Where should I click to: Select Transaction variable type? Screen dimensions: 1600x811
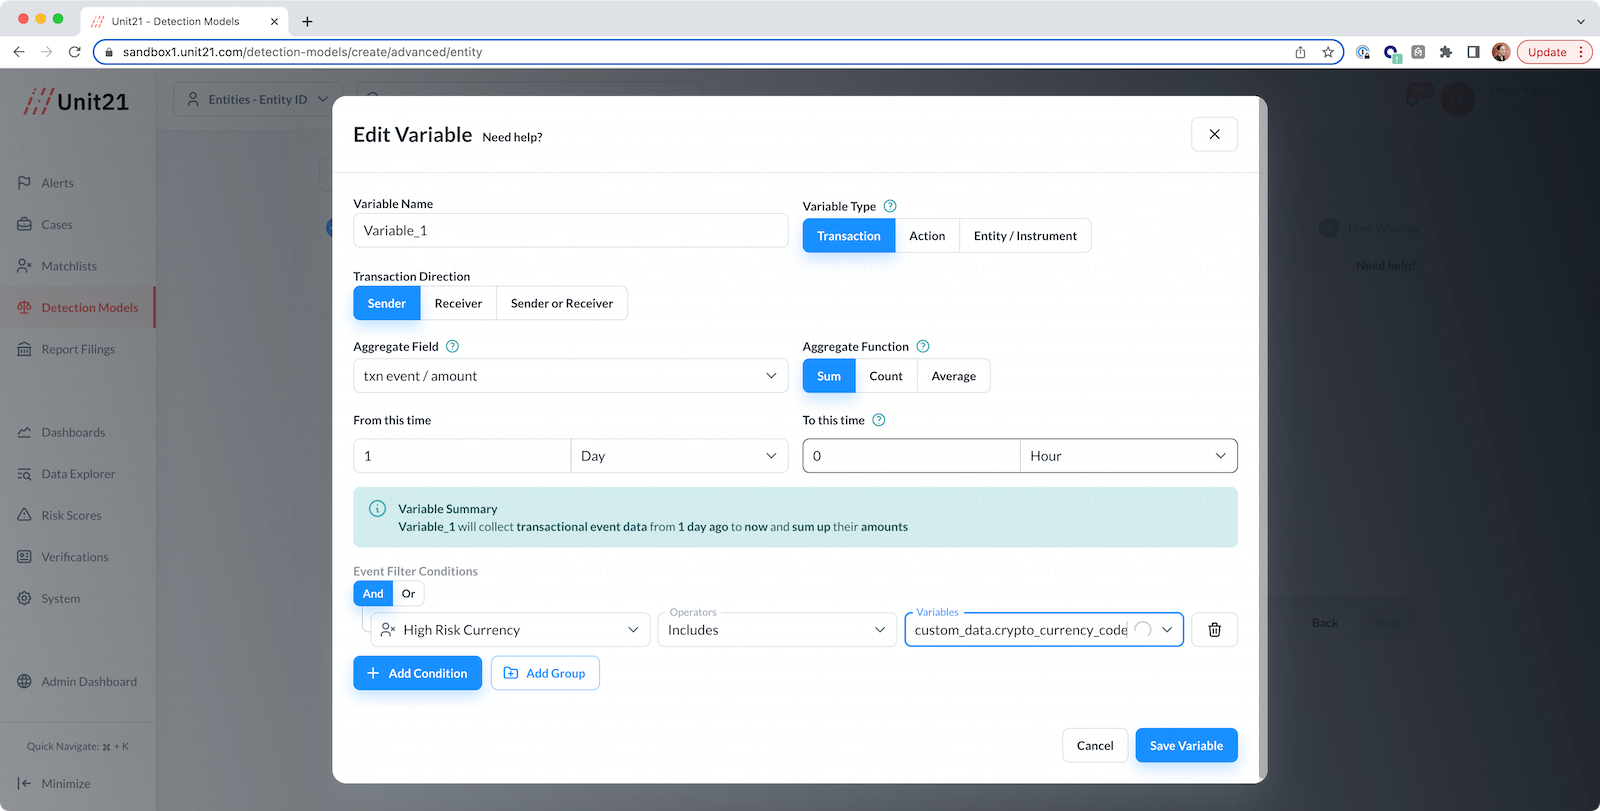pyautogui.click(x=849, y=236)
